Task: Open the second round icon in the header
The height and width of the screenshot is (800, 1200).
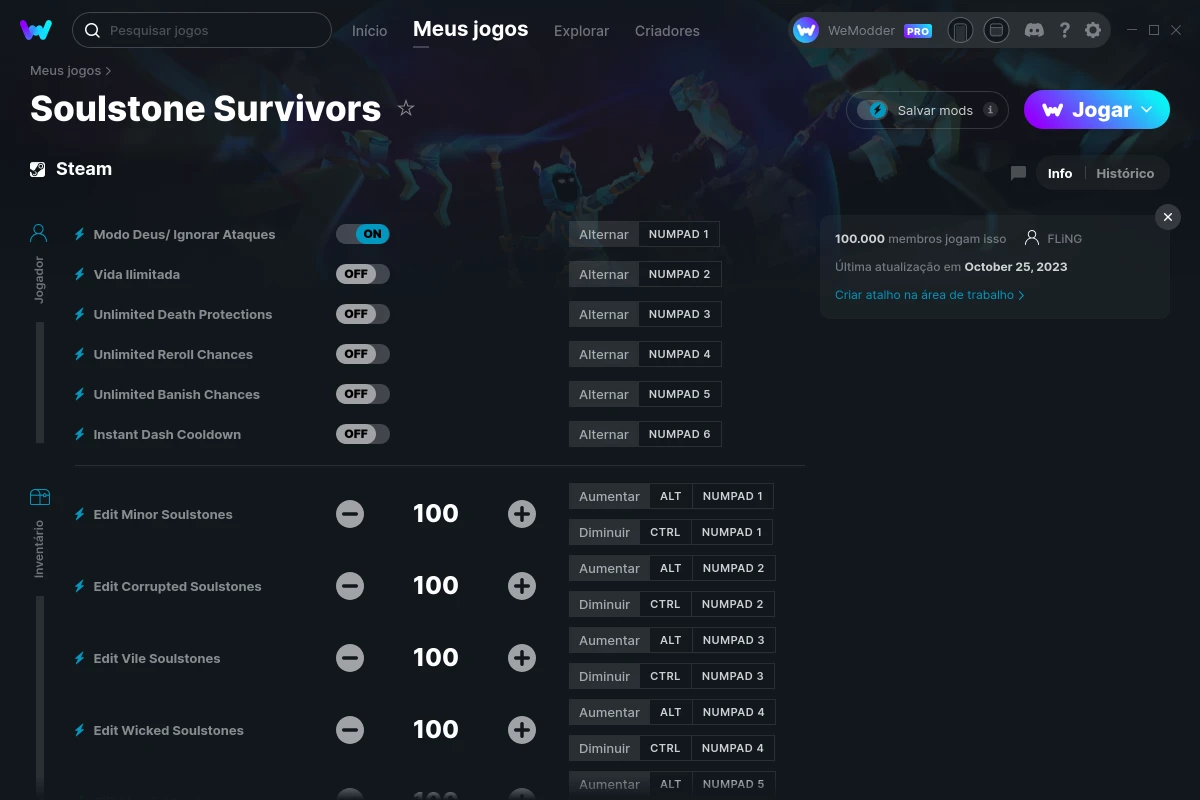Action: point(996,30)
